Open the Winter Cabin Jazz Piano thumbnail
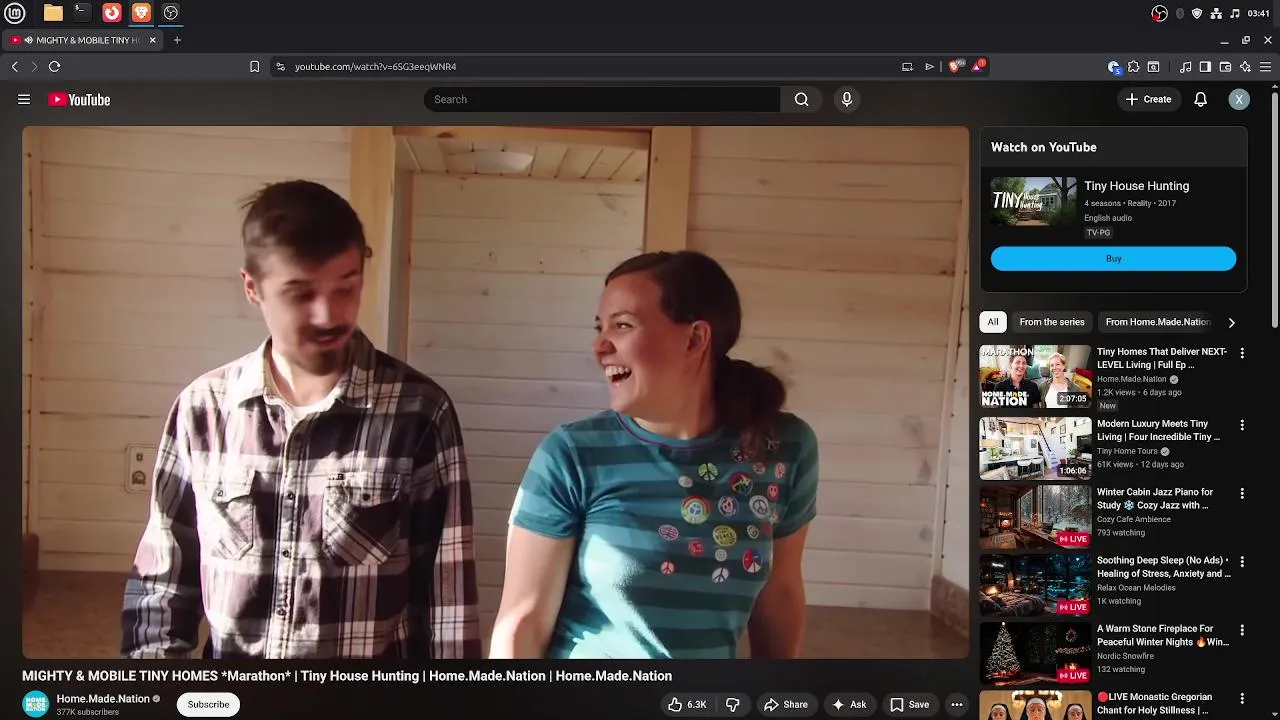Image resolution: width=1280 pixels, height=720 pixels. click(x=1035, y=516)
